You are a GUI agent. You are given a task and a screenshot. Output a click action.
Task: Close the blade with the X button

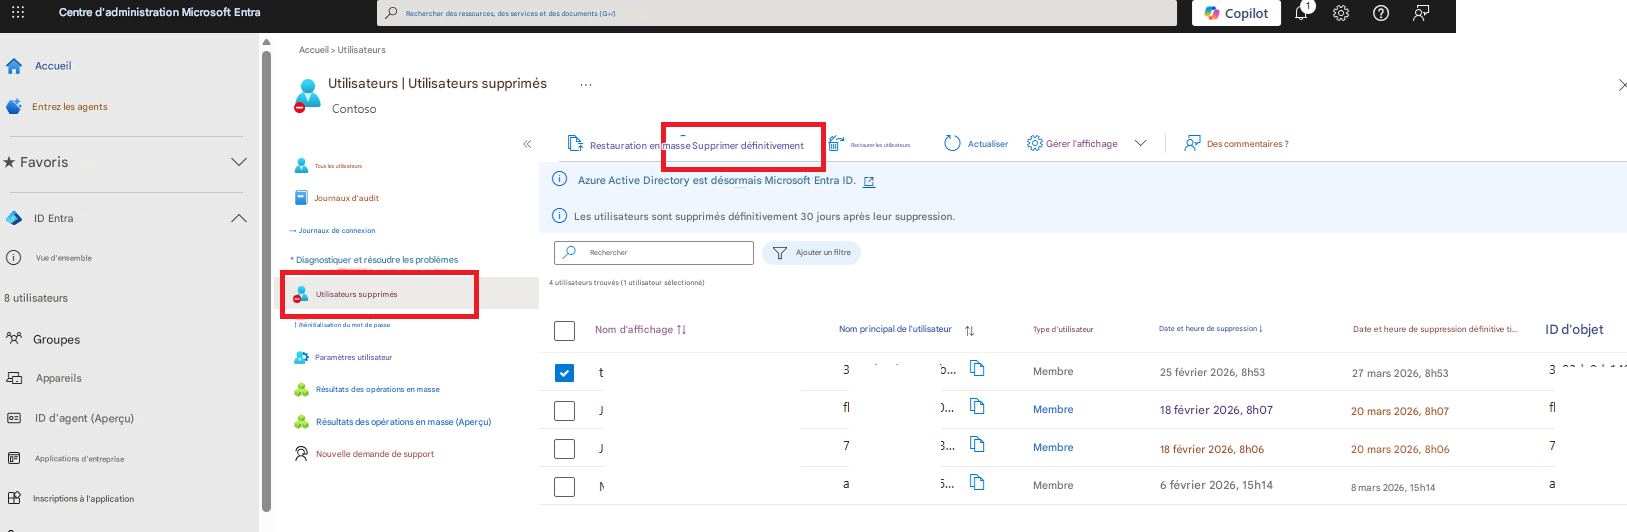click(x=1621, y=85)
